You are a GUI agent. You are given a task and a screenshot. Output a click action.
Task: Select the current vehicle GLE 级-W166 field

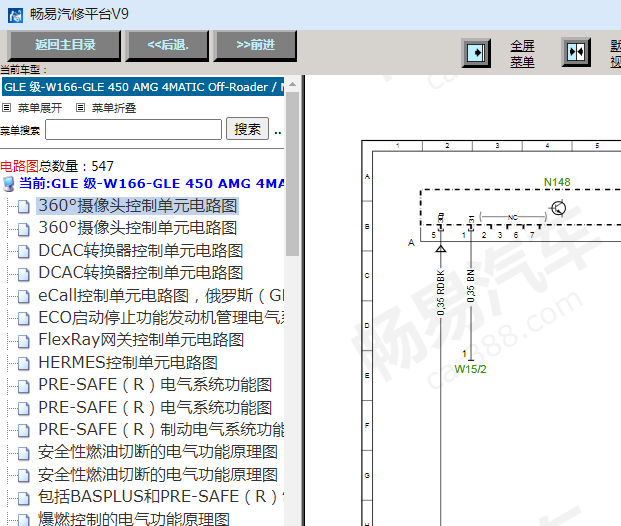(x=143, y=87)
